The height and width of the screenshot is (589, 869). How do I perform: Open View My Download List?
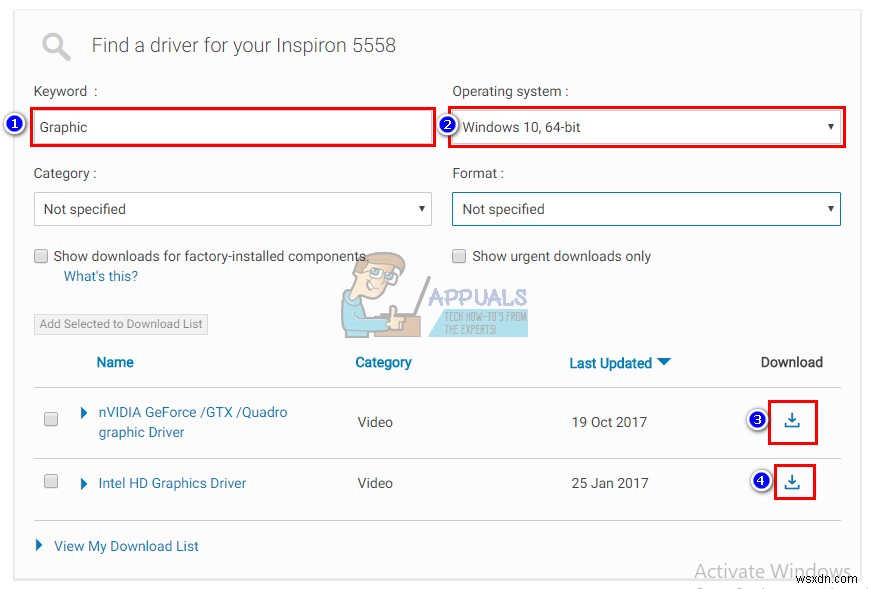click(x=126, y=546)
